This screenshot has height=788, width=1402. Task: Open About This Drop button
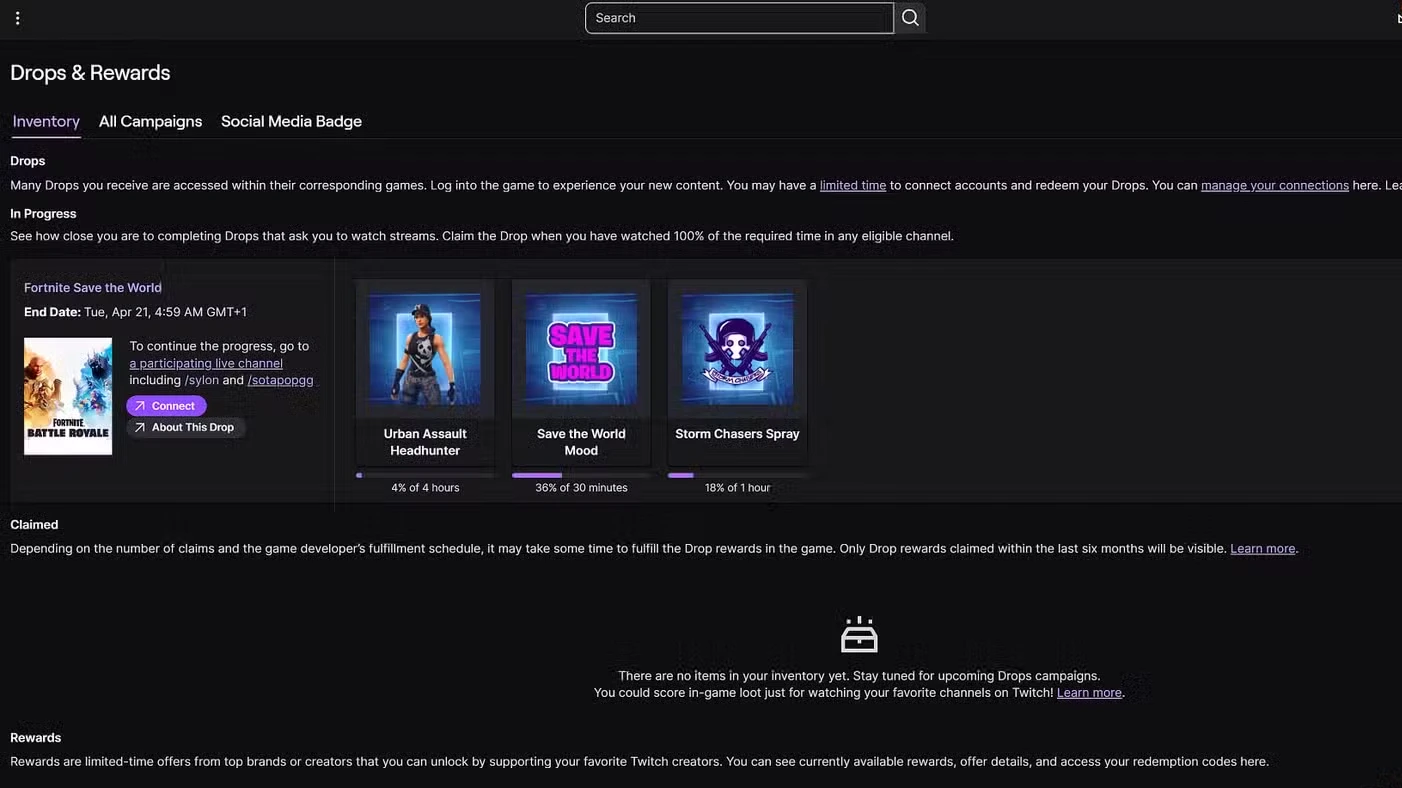pos(186,427)
